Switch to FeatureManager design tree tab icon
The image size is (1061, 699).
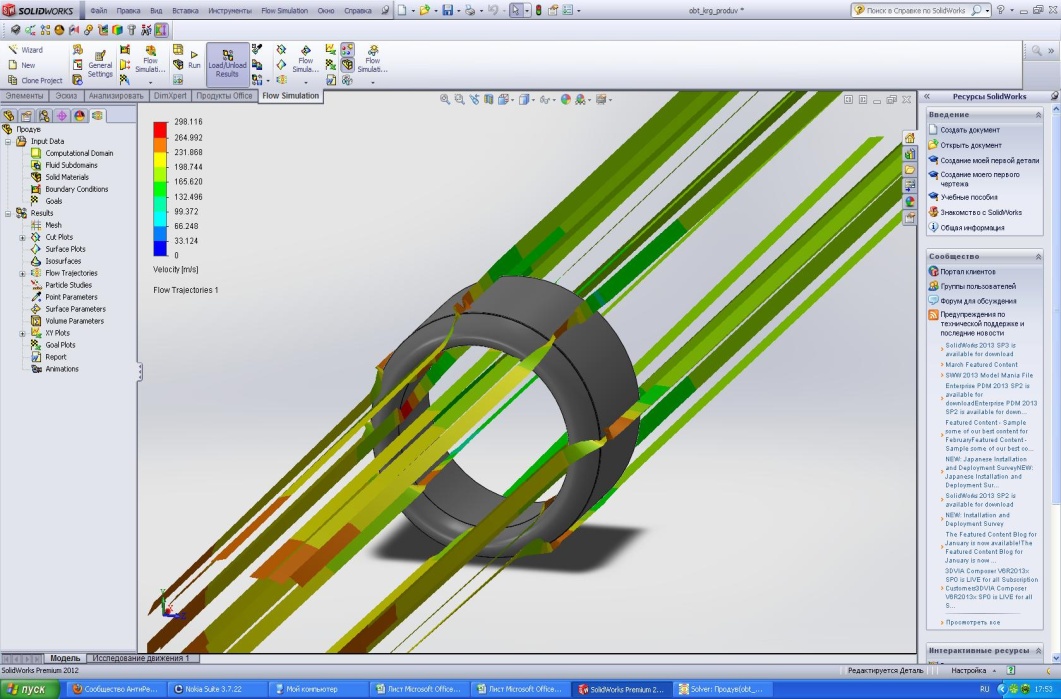pos(9,116)
